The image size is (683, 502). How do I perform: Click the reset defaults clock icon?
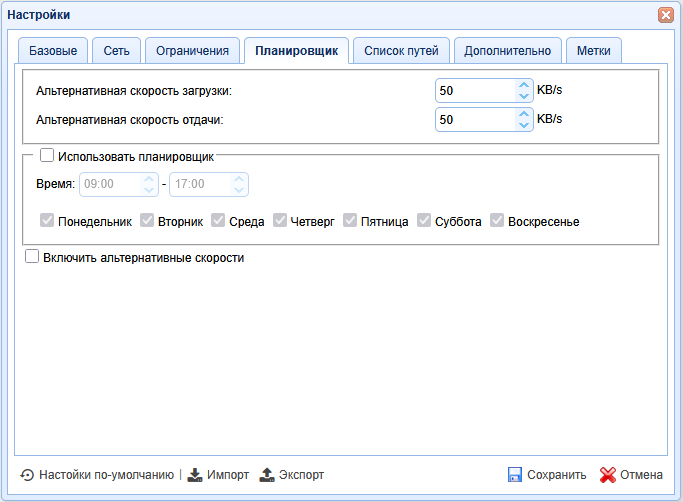tap(27, 475)
